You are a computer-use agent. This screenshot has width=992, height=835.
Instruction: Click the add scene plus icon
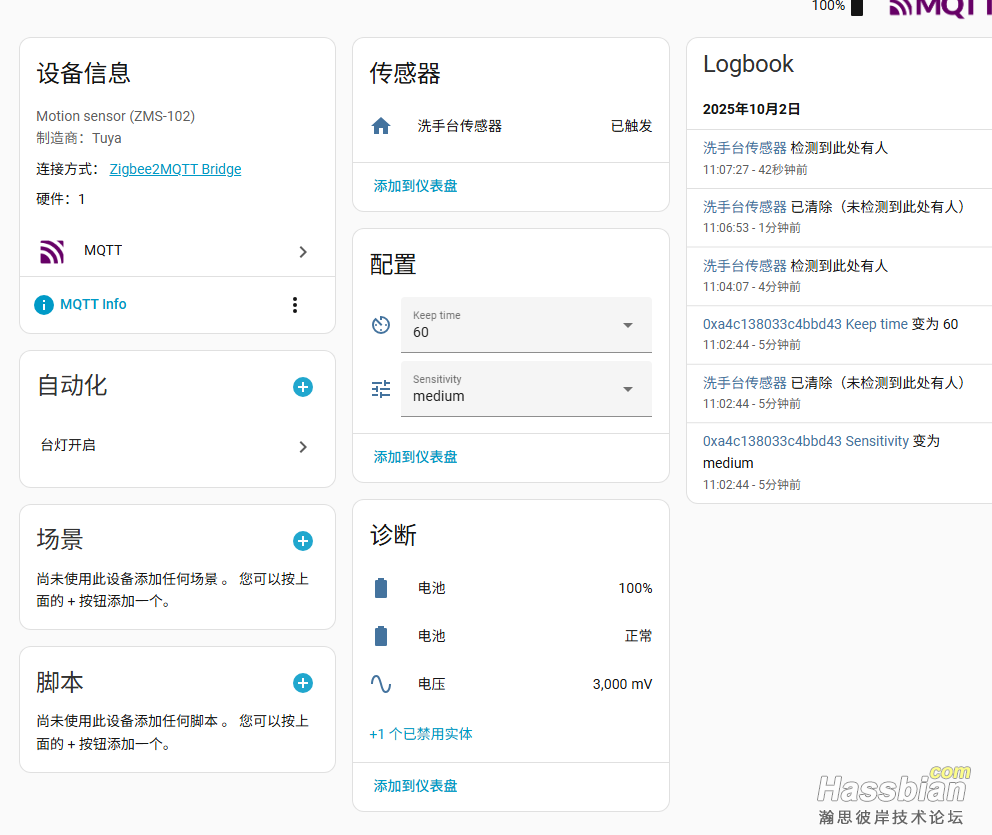click(303, 541)
